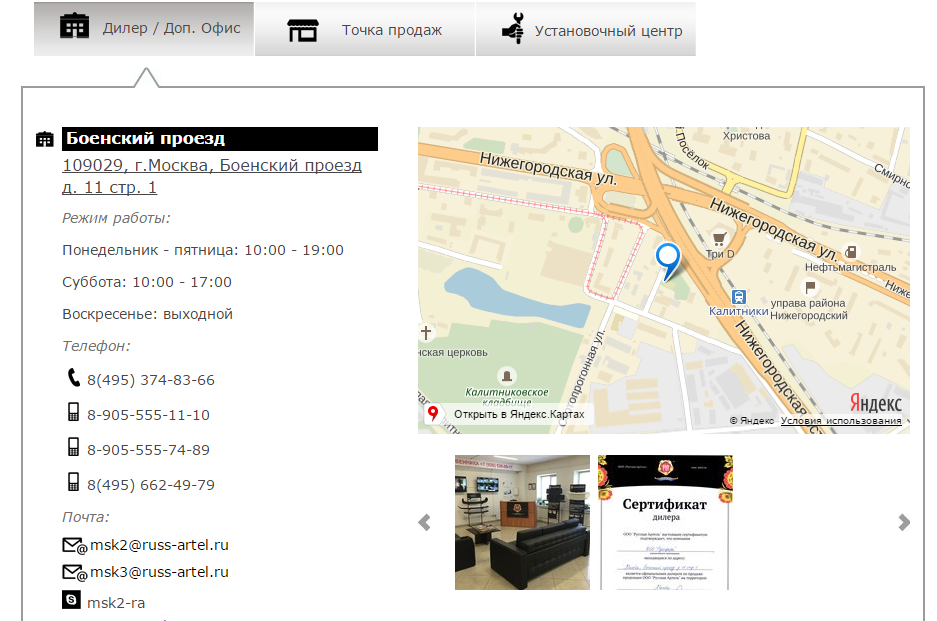Click the handset icon next to 8(495) 374-83-66
This screenshot has height=621, width=937.
point(73,378)
